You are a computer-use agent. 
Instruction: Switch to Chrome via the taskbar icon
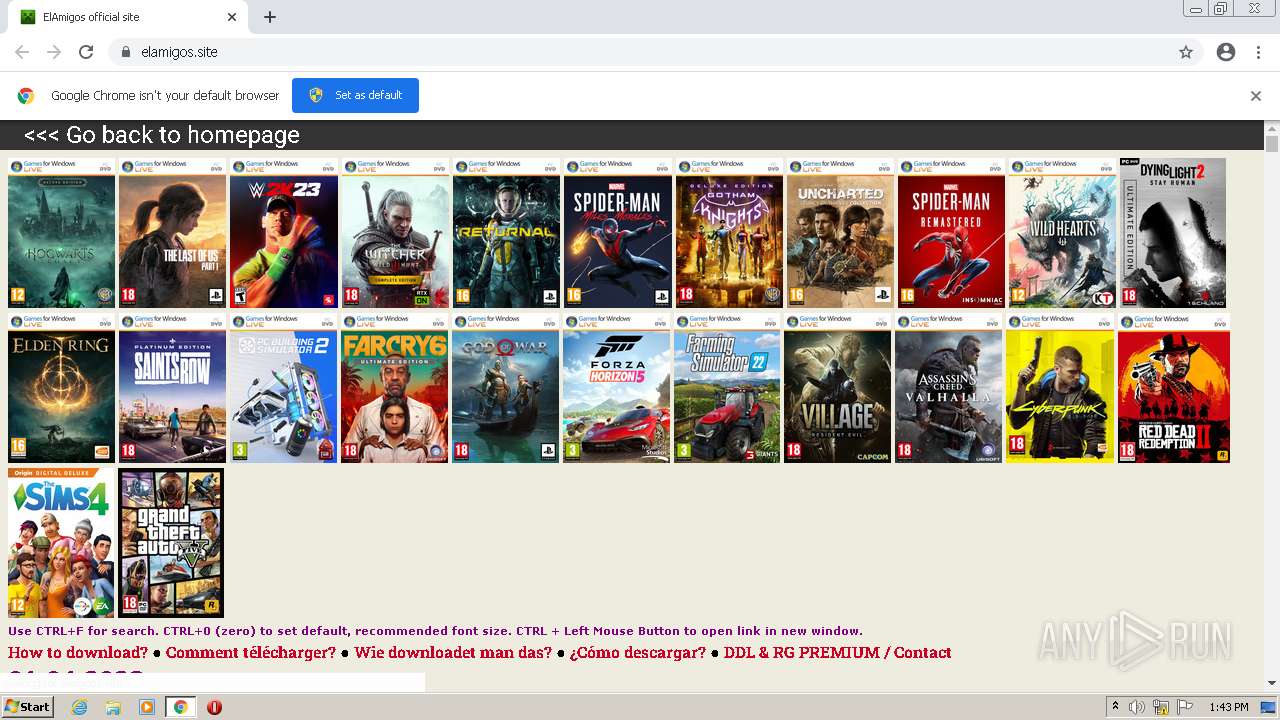point(180,707)
